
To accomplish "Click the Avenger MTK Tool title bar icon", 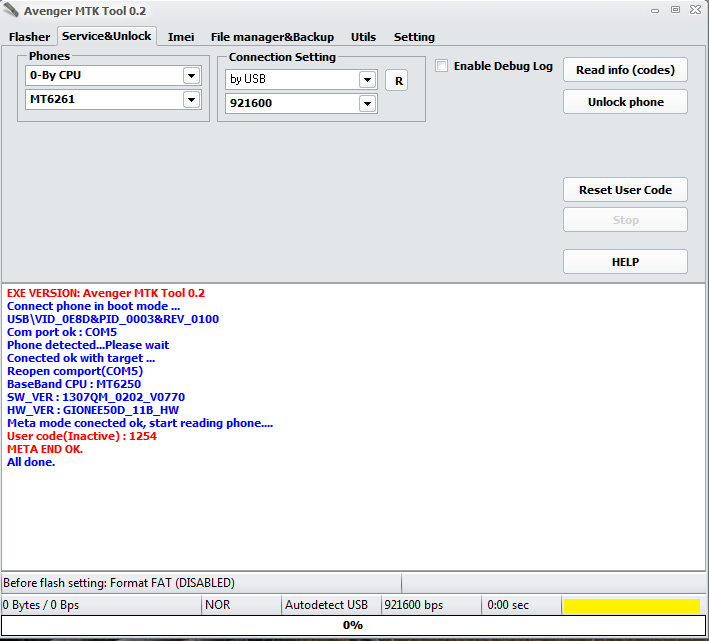I will 11,10.
